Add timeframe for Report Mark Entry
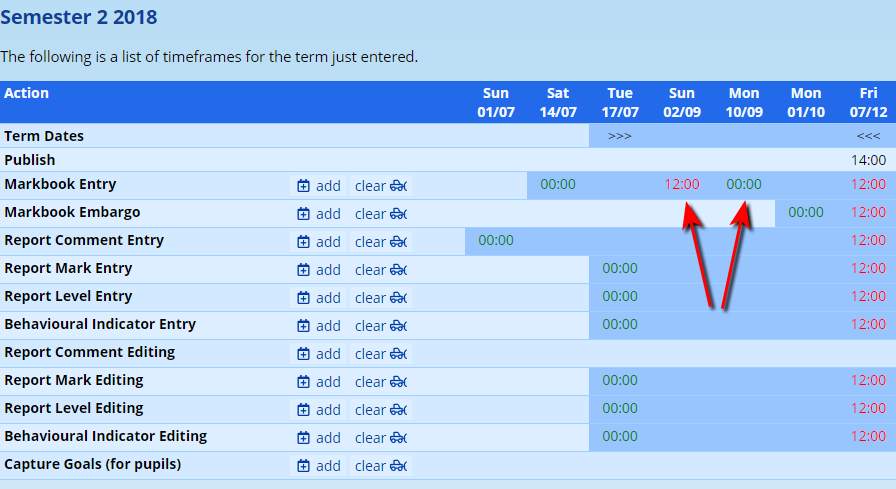 [x=318, y=270]
